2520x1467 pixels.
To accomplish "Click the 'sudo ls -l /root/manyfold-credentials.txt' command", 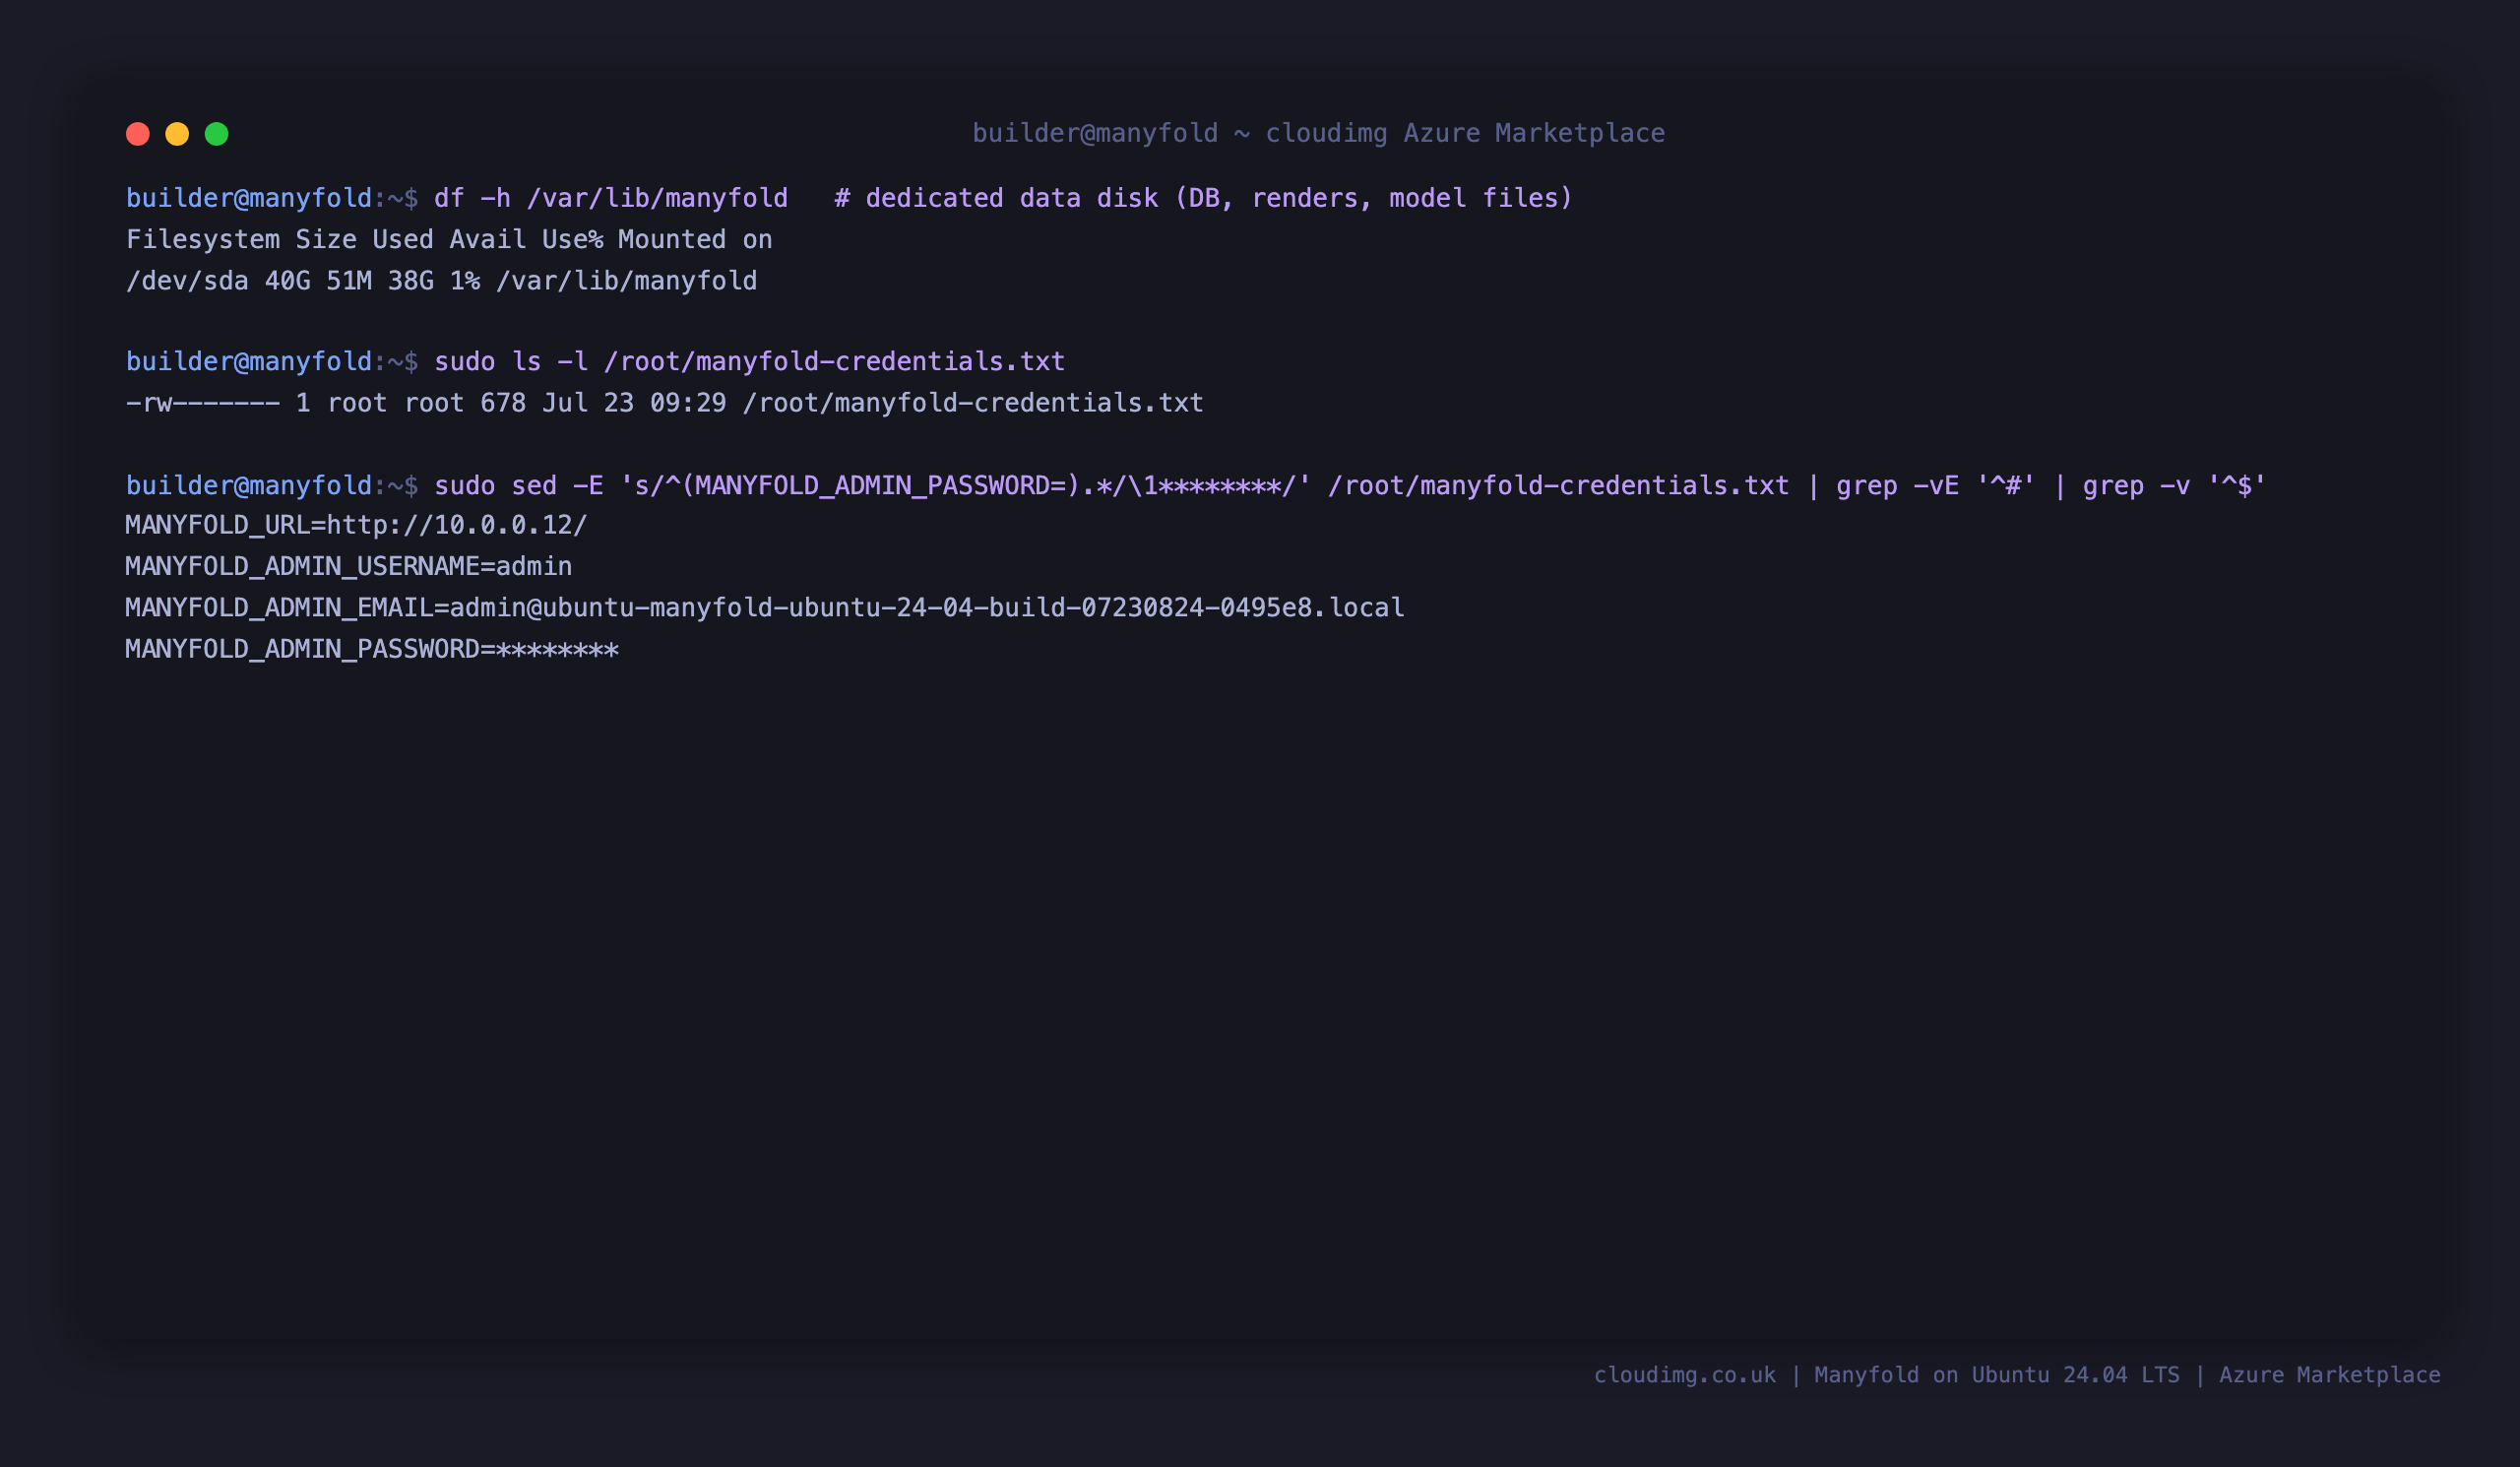I will (749, 361).
